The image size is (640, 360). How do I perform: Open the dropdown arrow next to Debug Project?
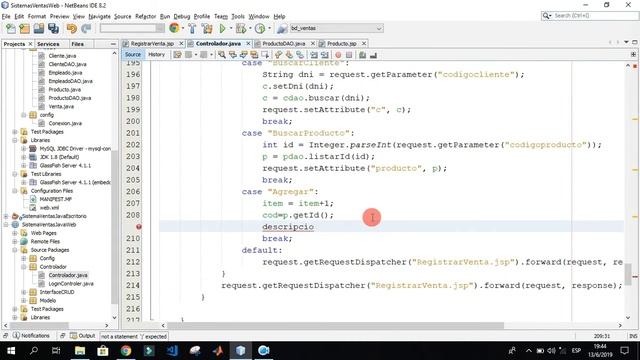(250, 28)
